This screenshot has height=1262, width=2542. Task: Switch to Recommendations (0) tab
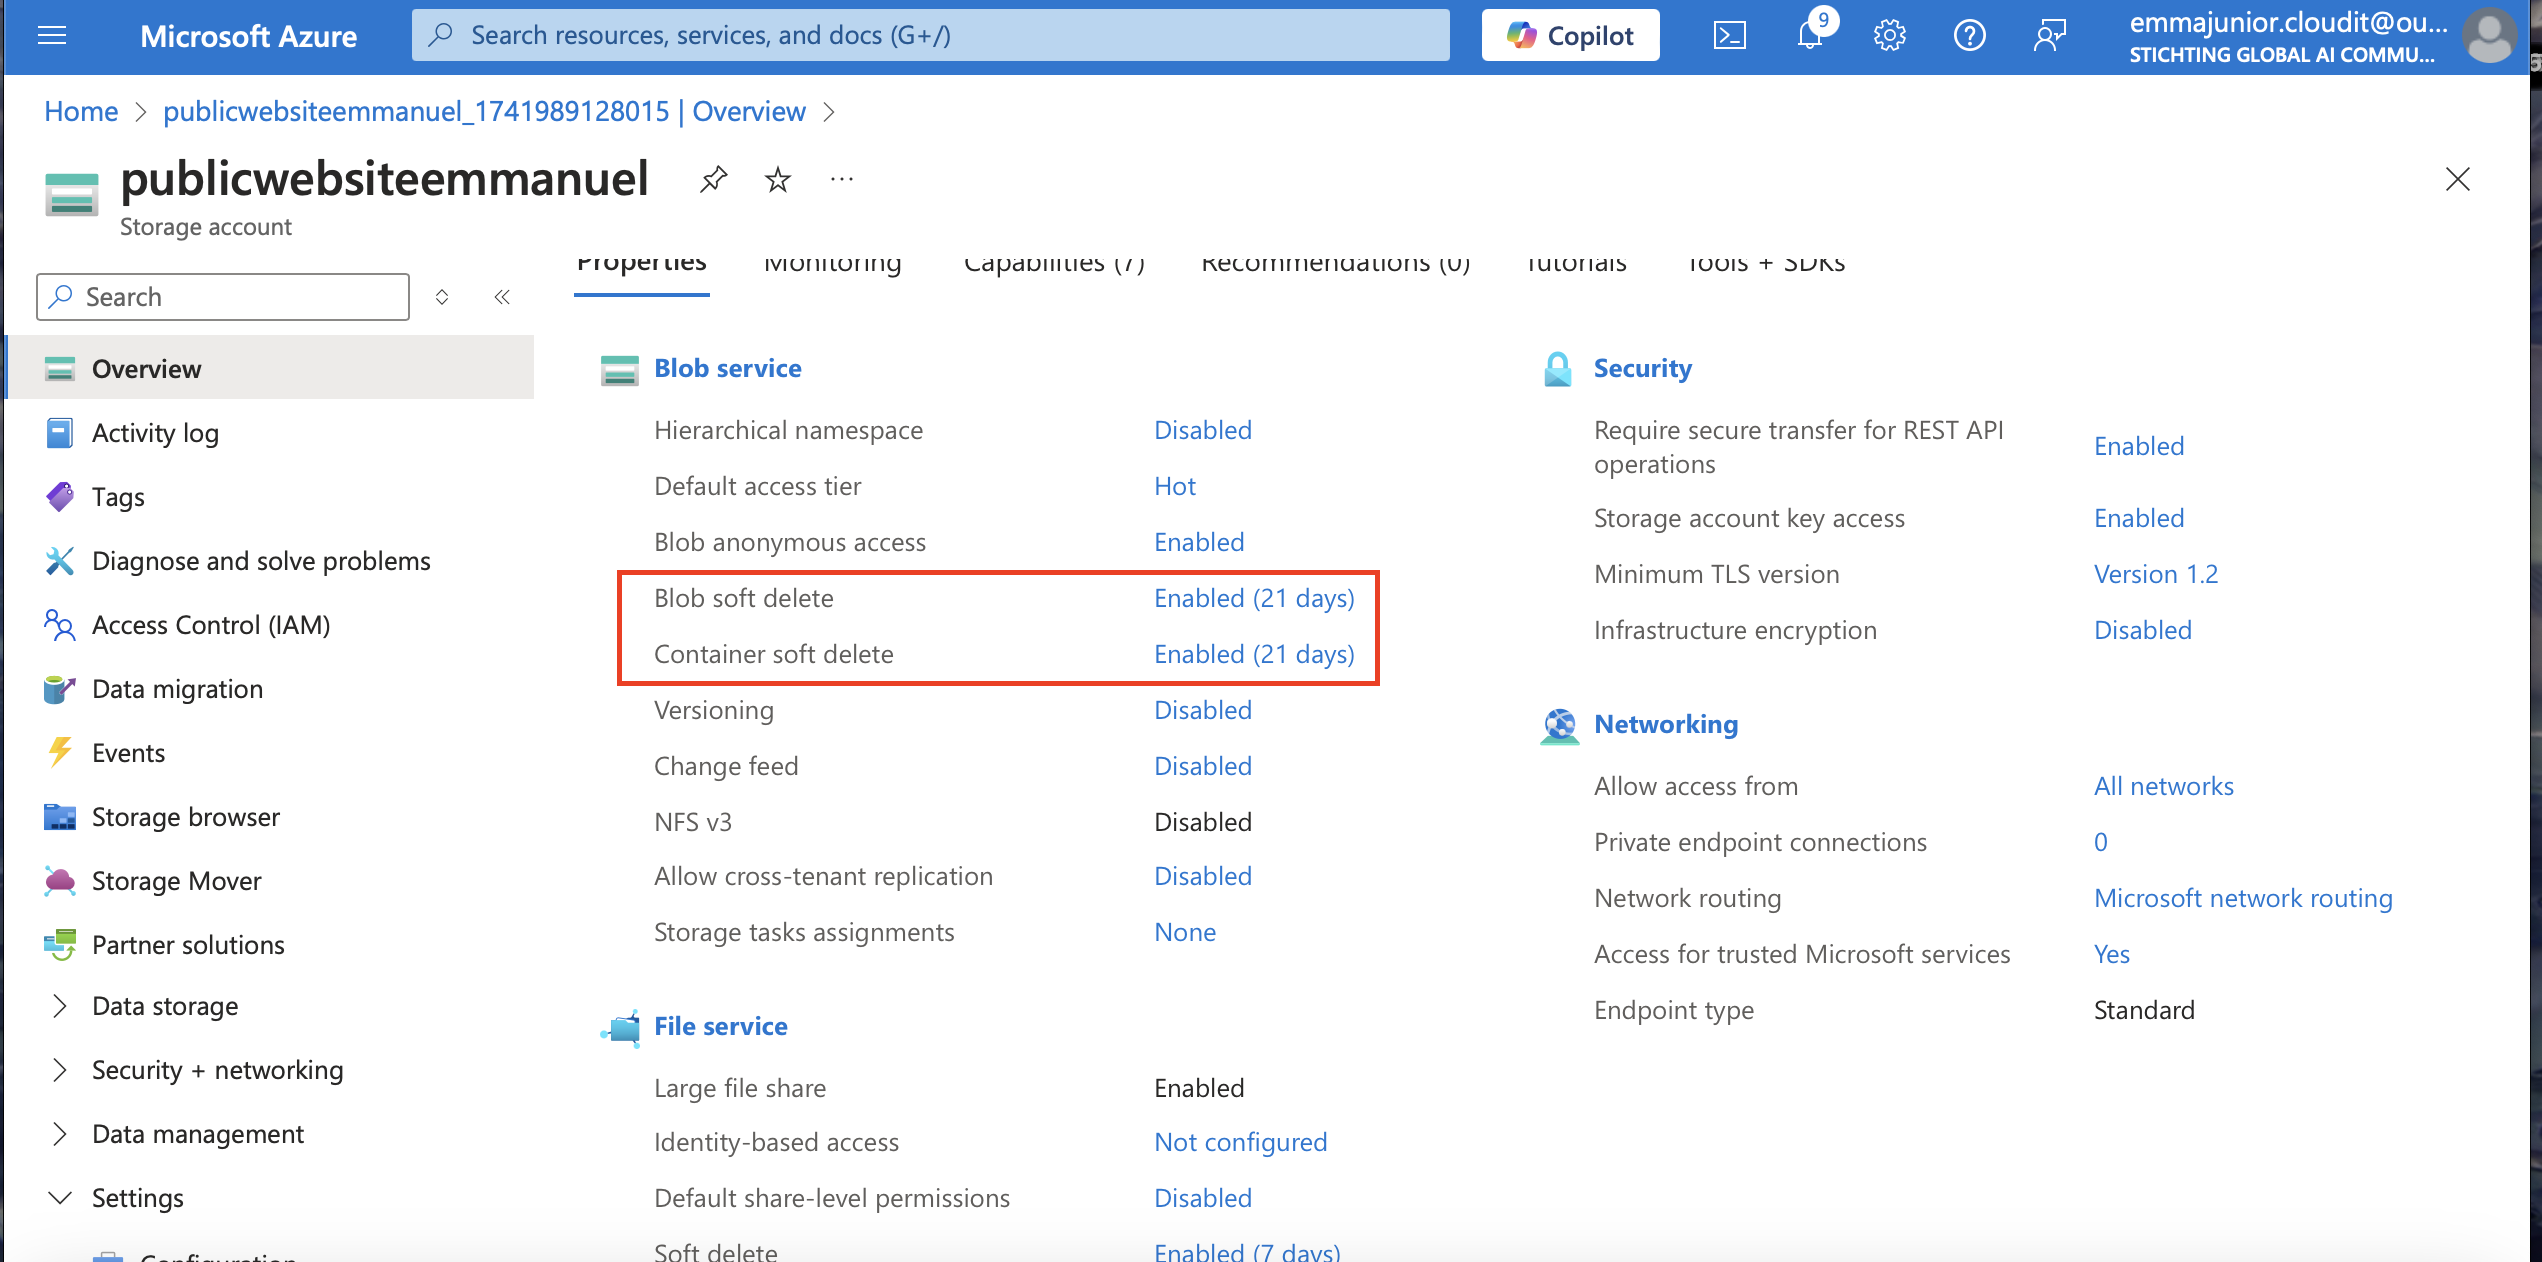1336,266
